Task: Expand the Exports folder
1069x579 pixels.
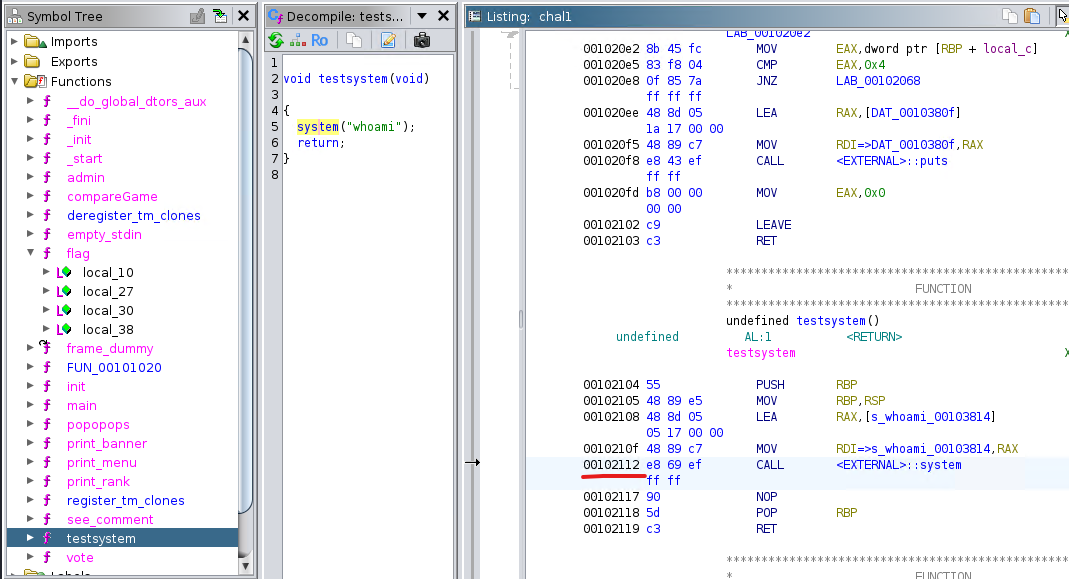Action: [x=14, y=61]
